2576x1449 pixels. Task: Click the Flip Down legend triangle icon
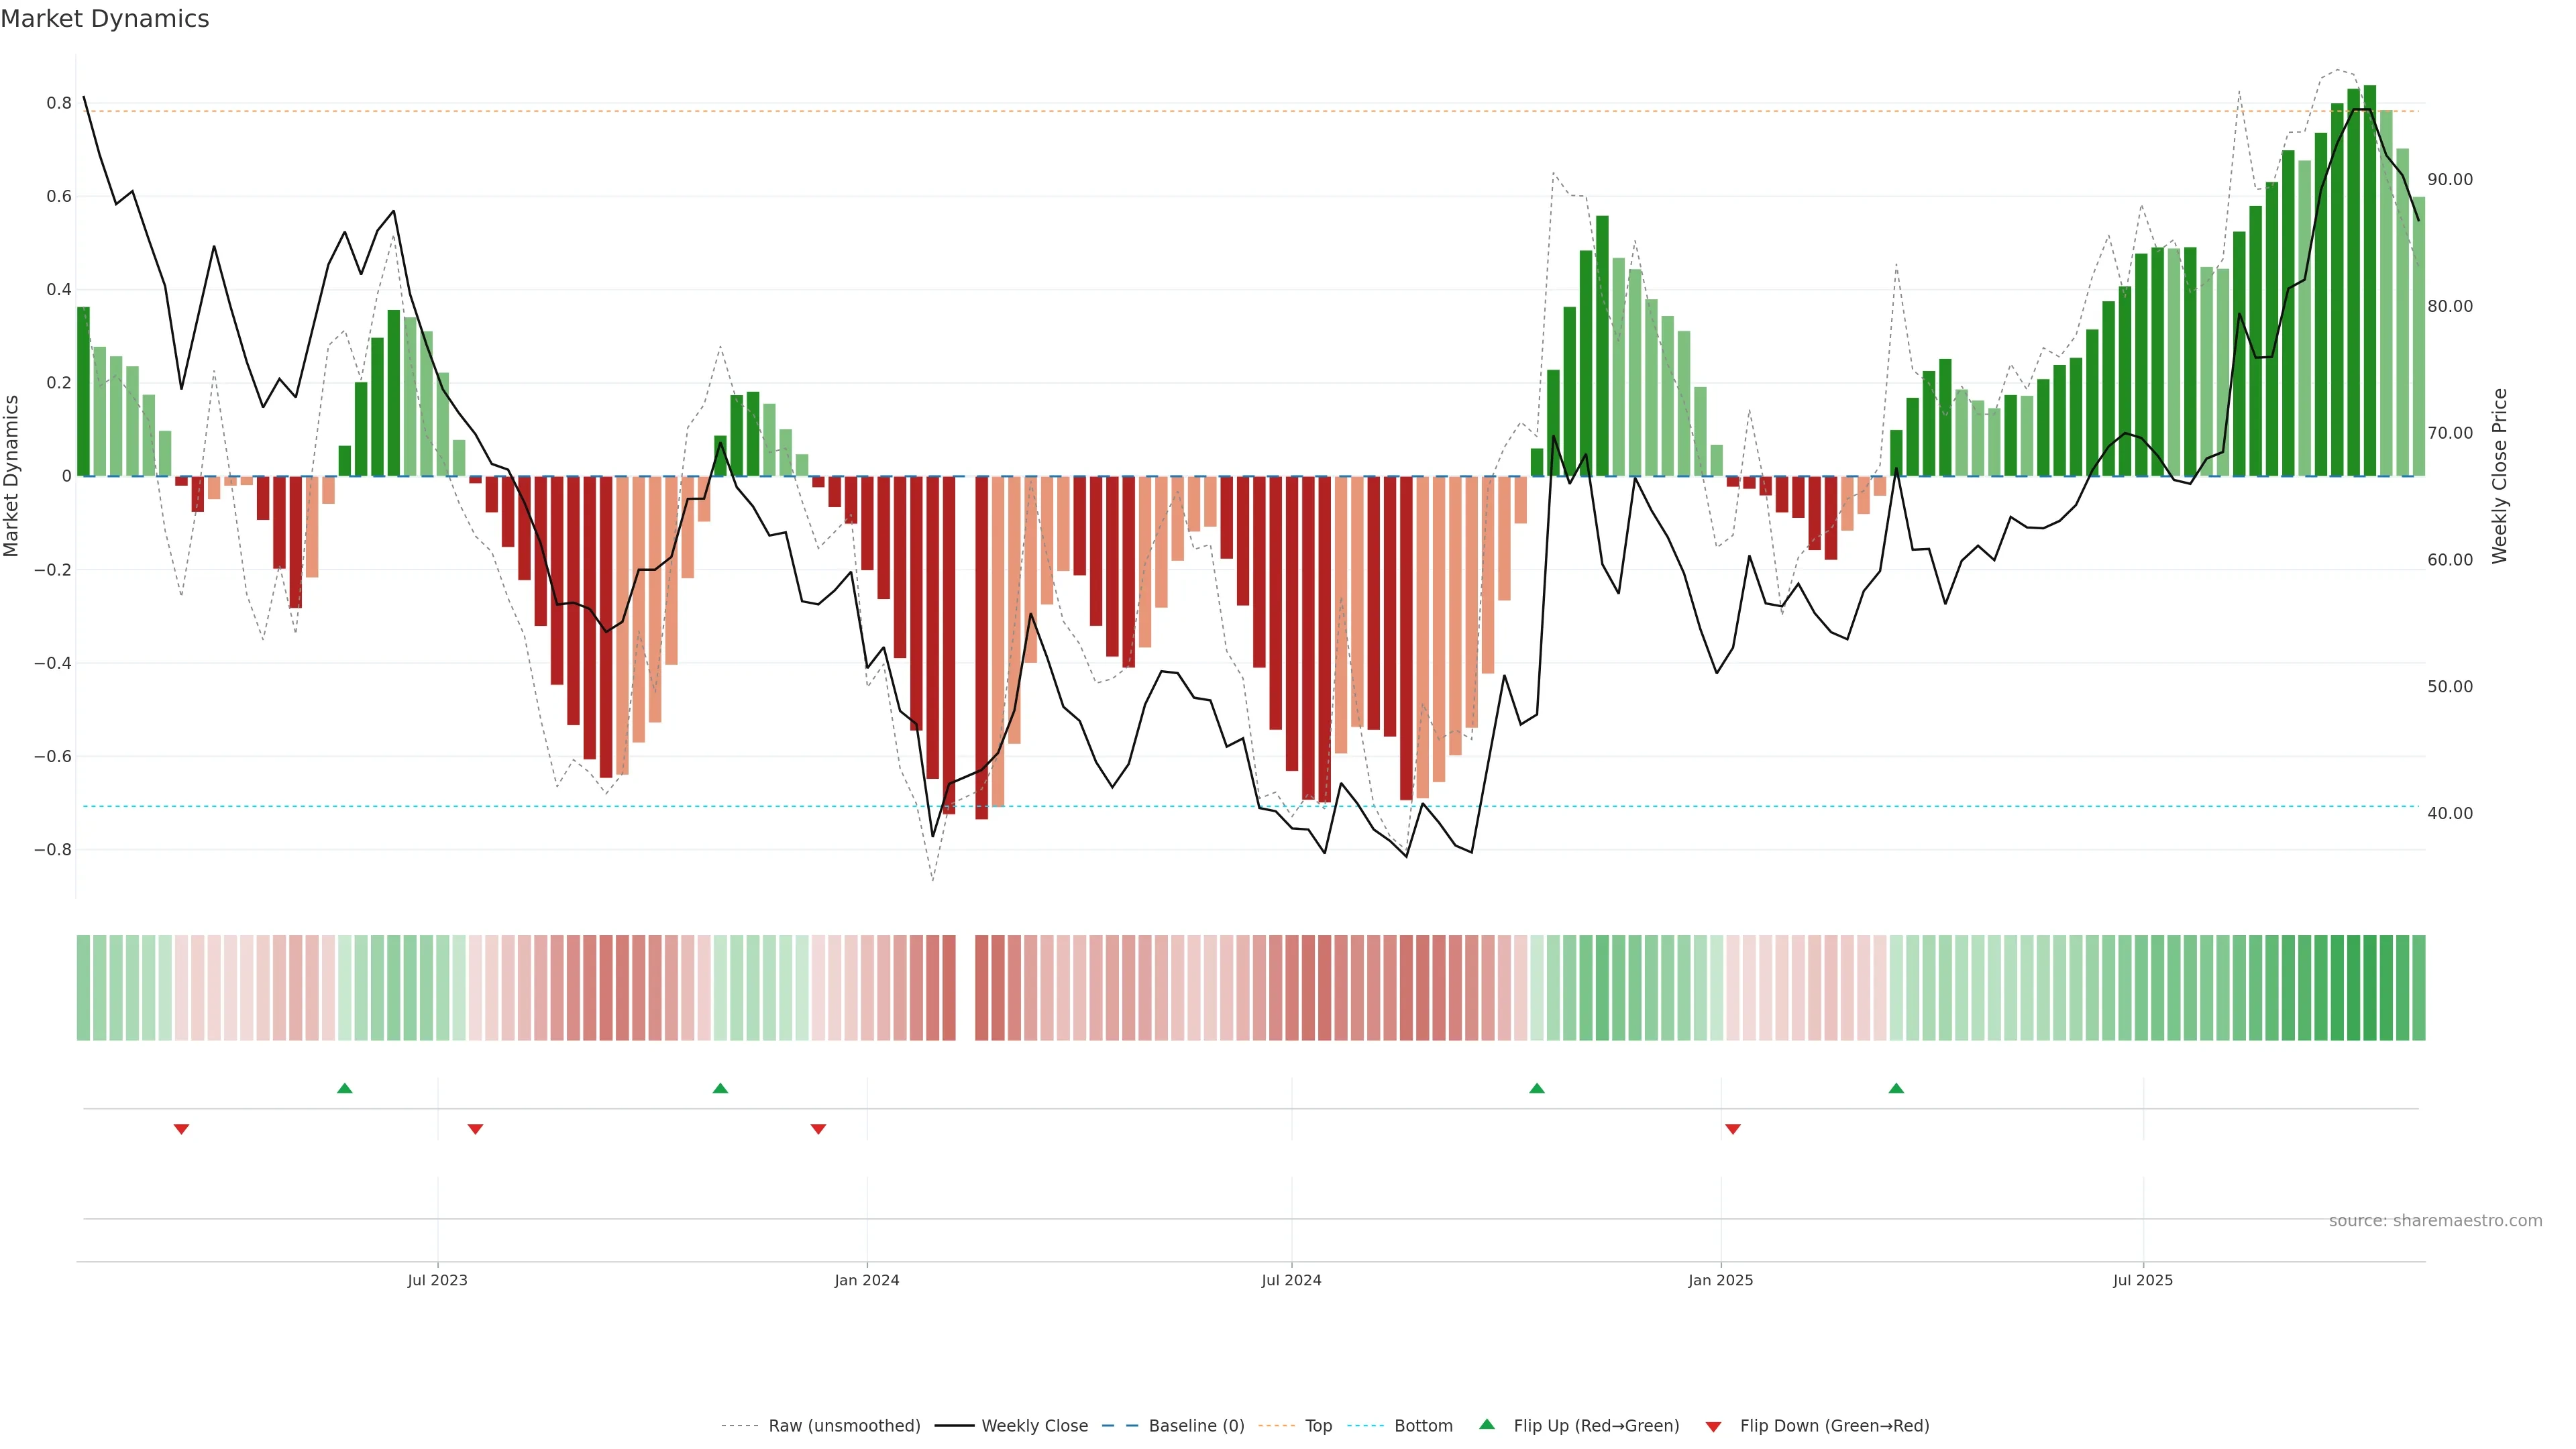point(1713,1427)
